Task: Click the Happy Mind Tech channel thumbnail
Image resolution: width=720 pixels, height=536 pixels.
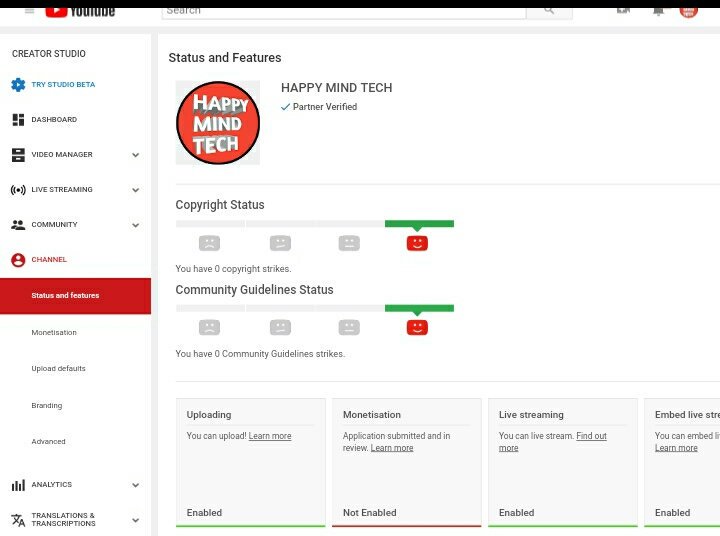Action: click(218, 123)
